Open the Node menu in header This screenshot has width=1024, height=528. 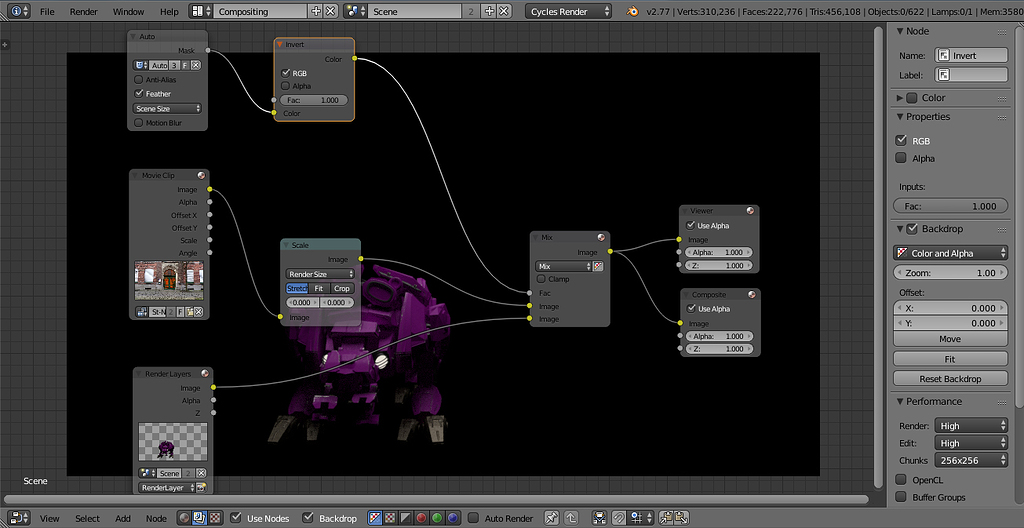156,519
